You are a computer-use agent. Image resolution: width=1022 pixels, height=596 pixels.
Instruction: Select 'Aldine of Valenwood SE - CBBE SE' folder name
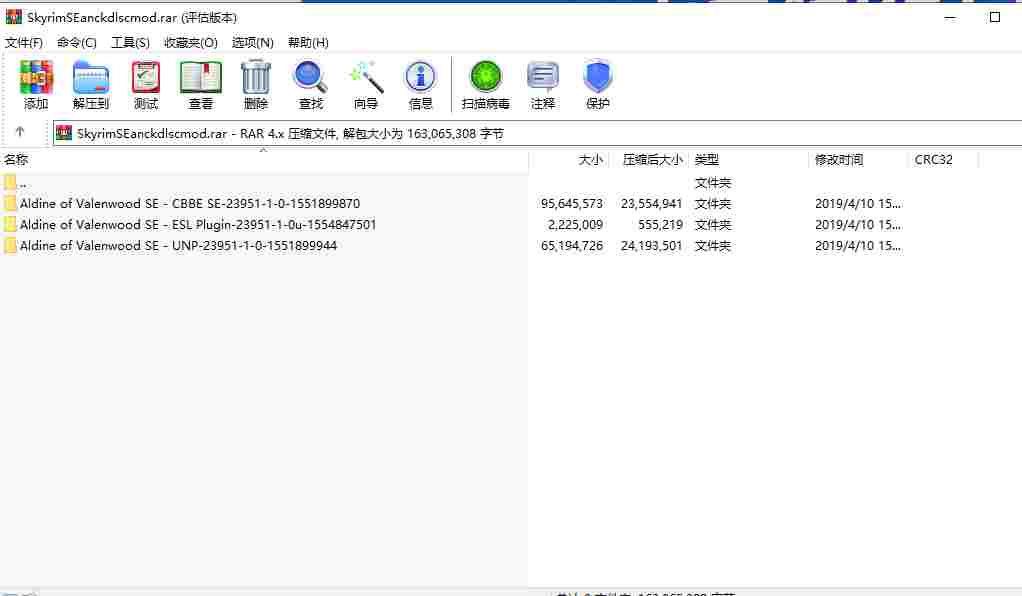190,203
